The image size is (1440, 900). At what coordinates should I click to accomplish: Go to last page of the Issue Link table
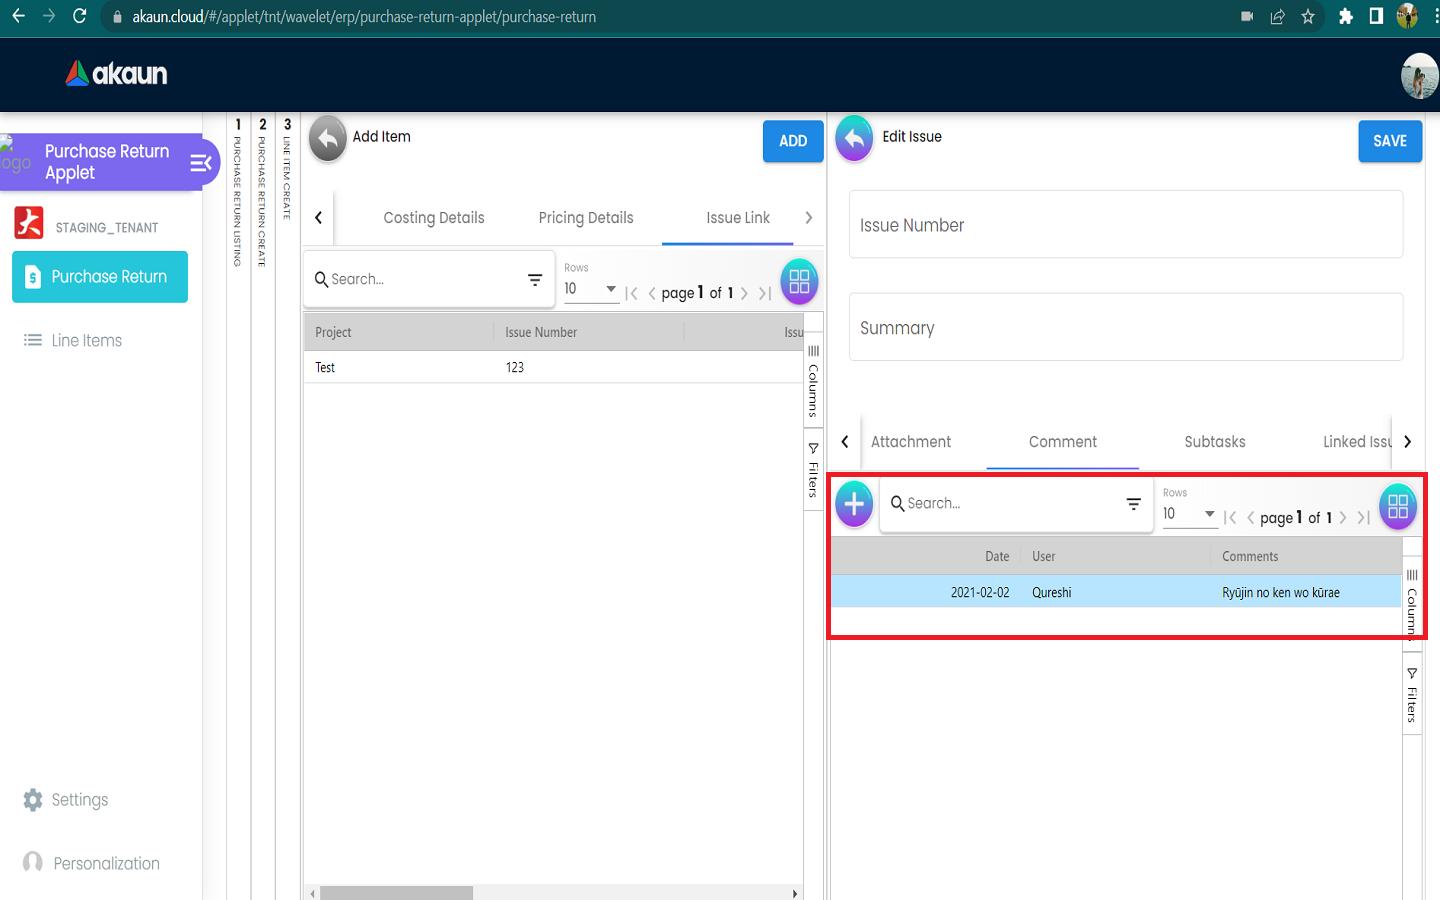tap(765, 293)
